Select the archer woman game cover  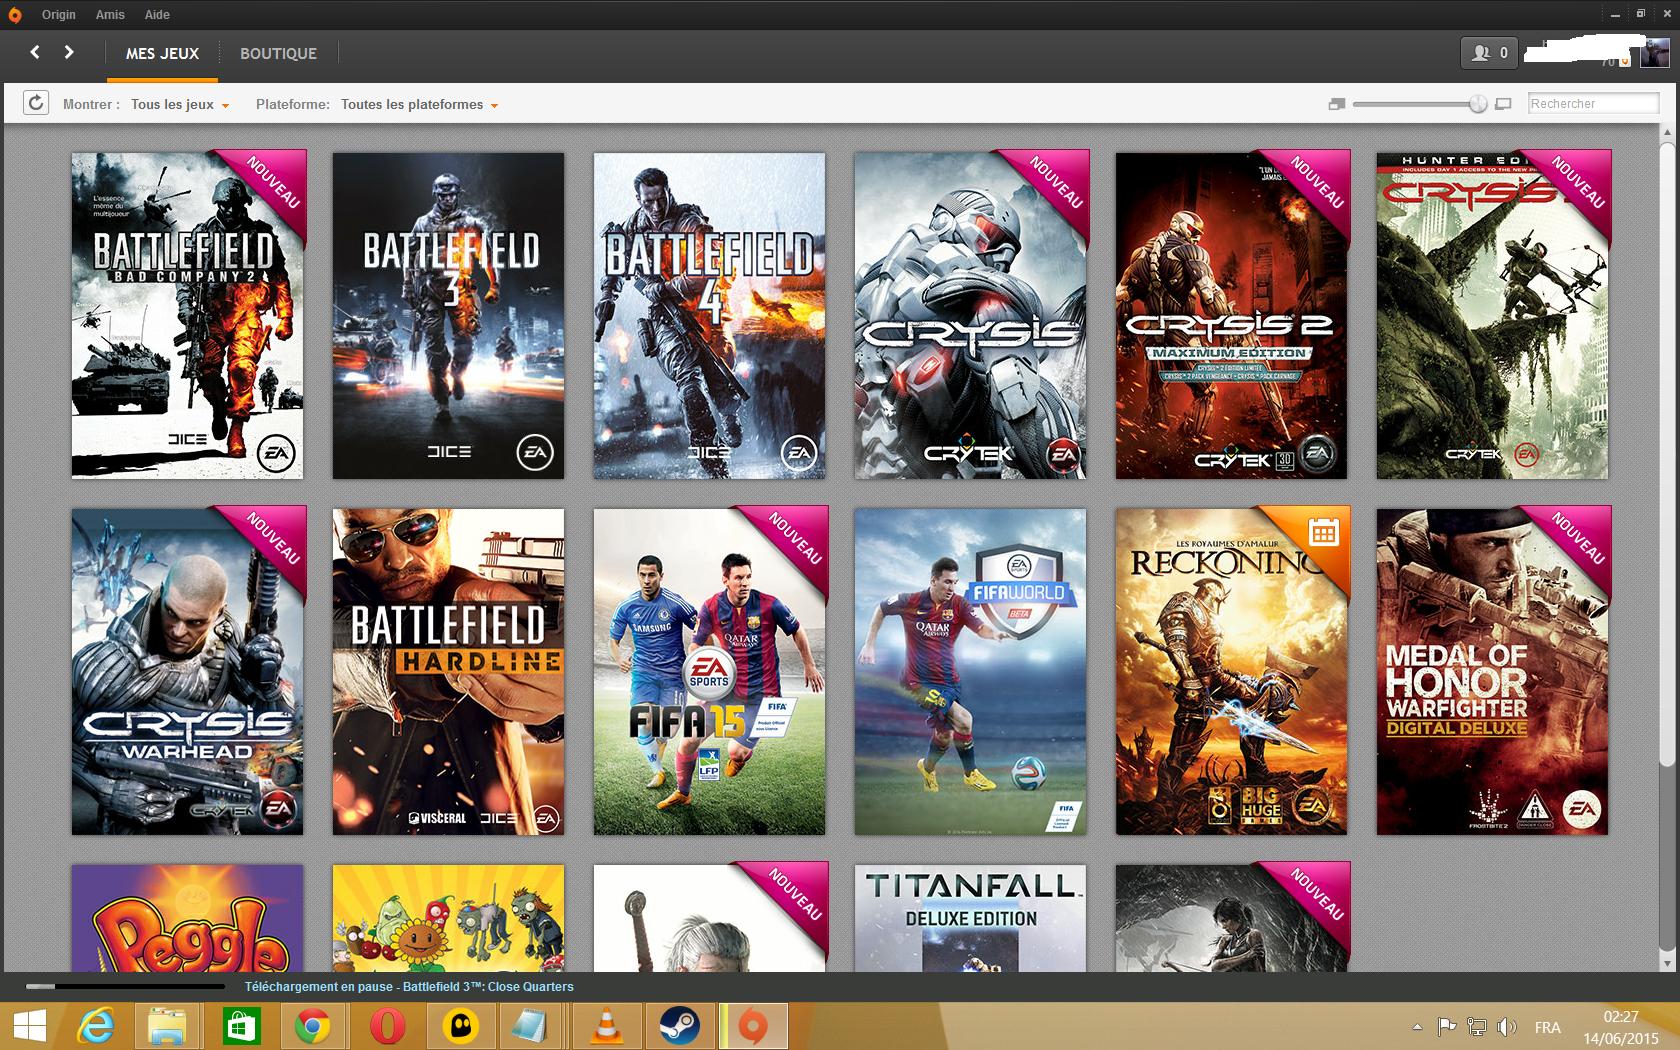pos(1231,918)
